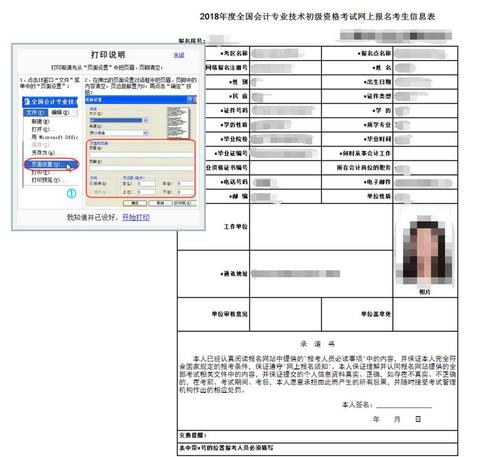Click the 姓名 label

pyautogui.click(x=382, y=68)
